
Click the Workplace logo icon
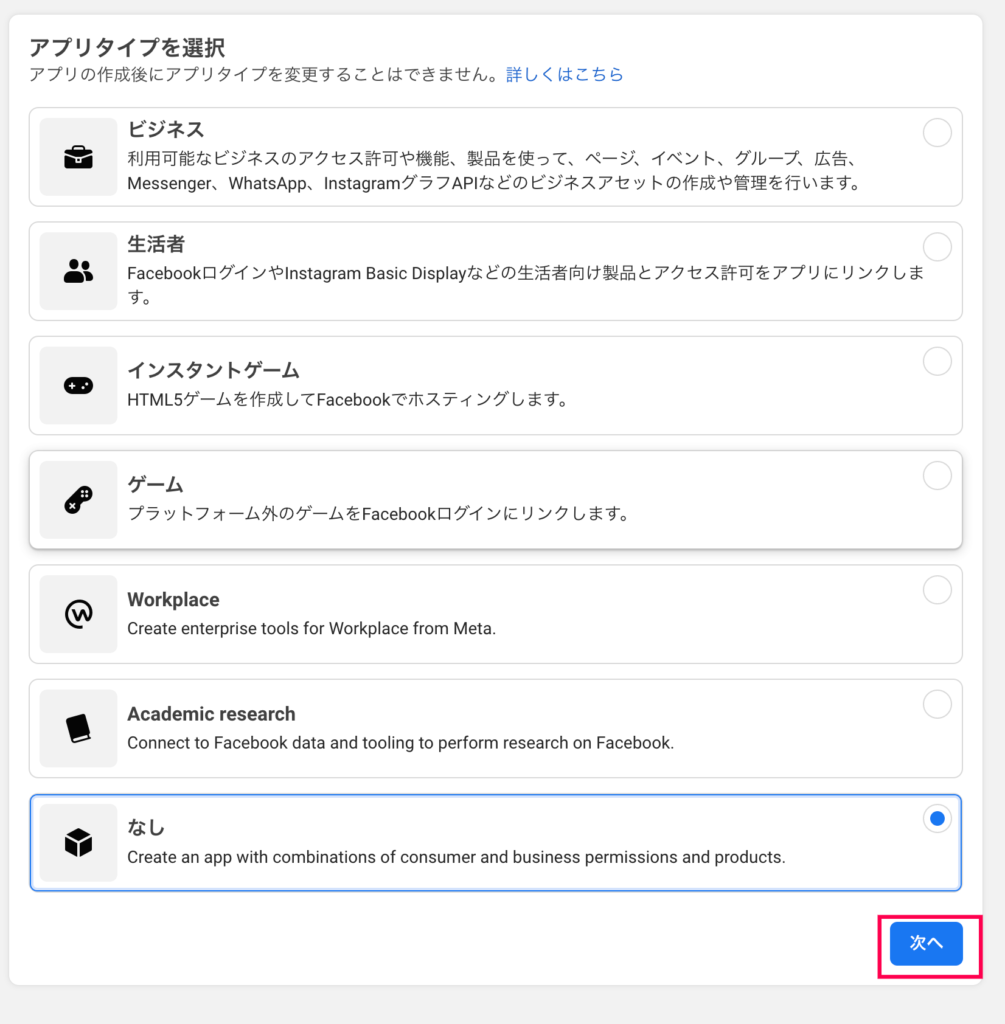tap(78, 614)
